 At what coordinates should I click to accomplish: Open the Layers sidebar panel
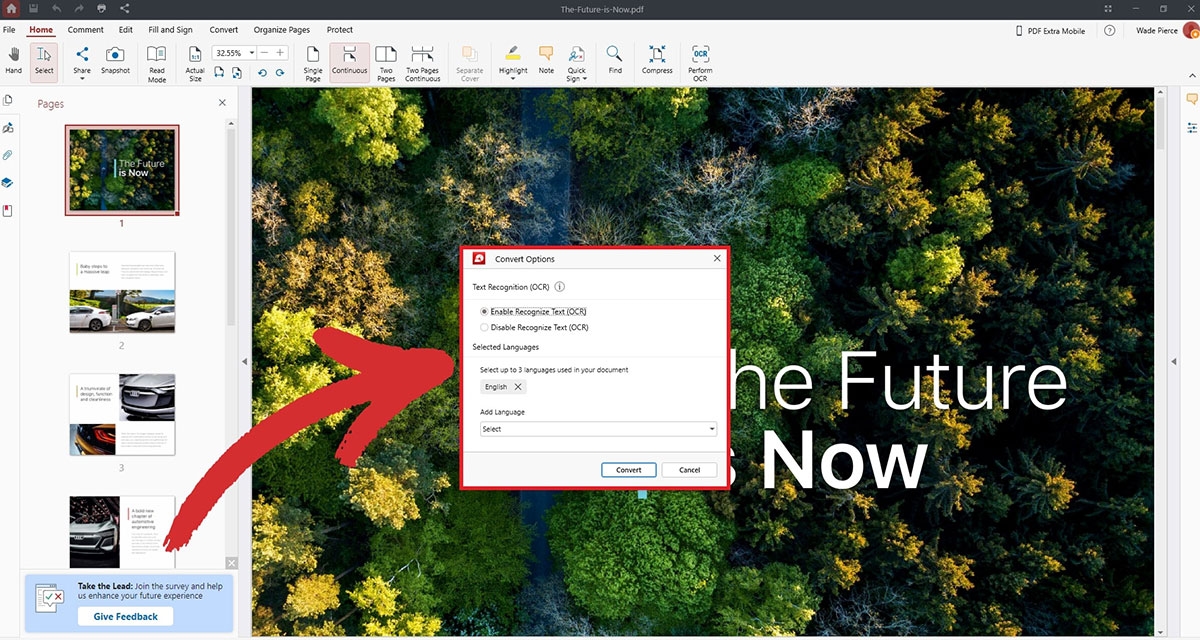pyautogui.click(x=8, y=183)
